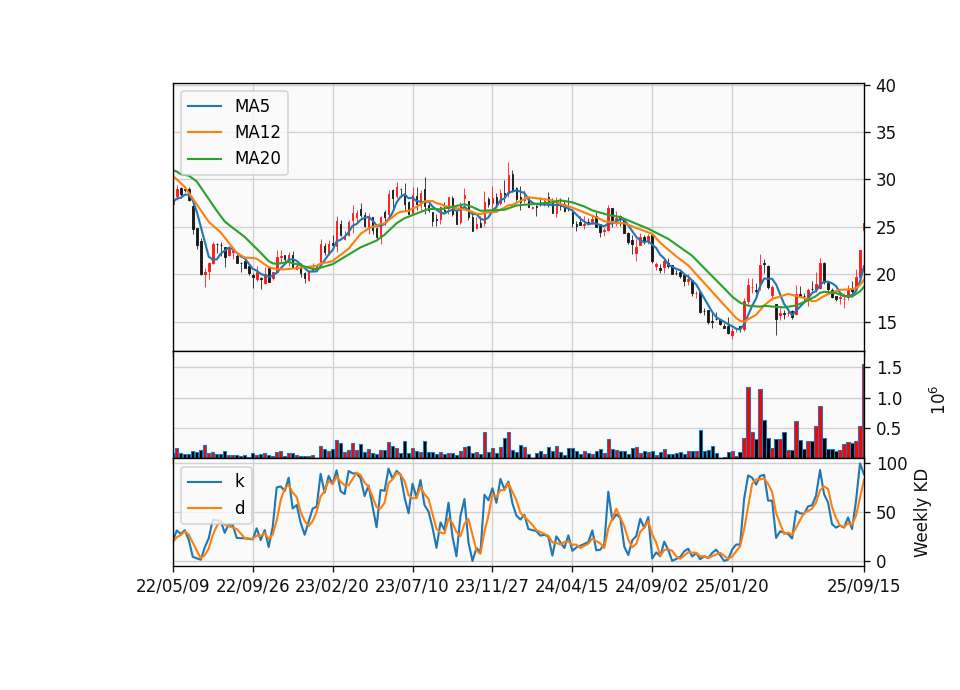This screenshot has height=690, width=960.
Task: Click the 23/02/20 date axis label
Action: point(332,586)
